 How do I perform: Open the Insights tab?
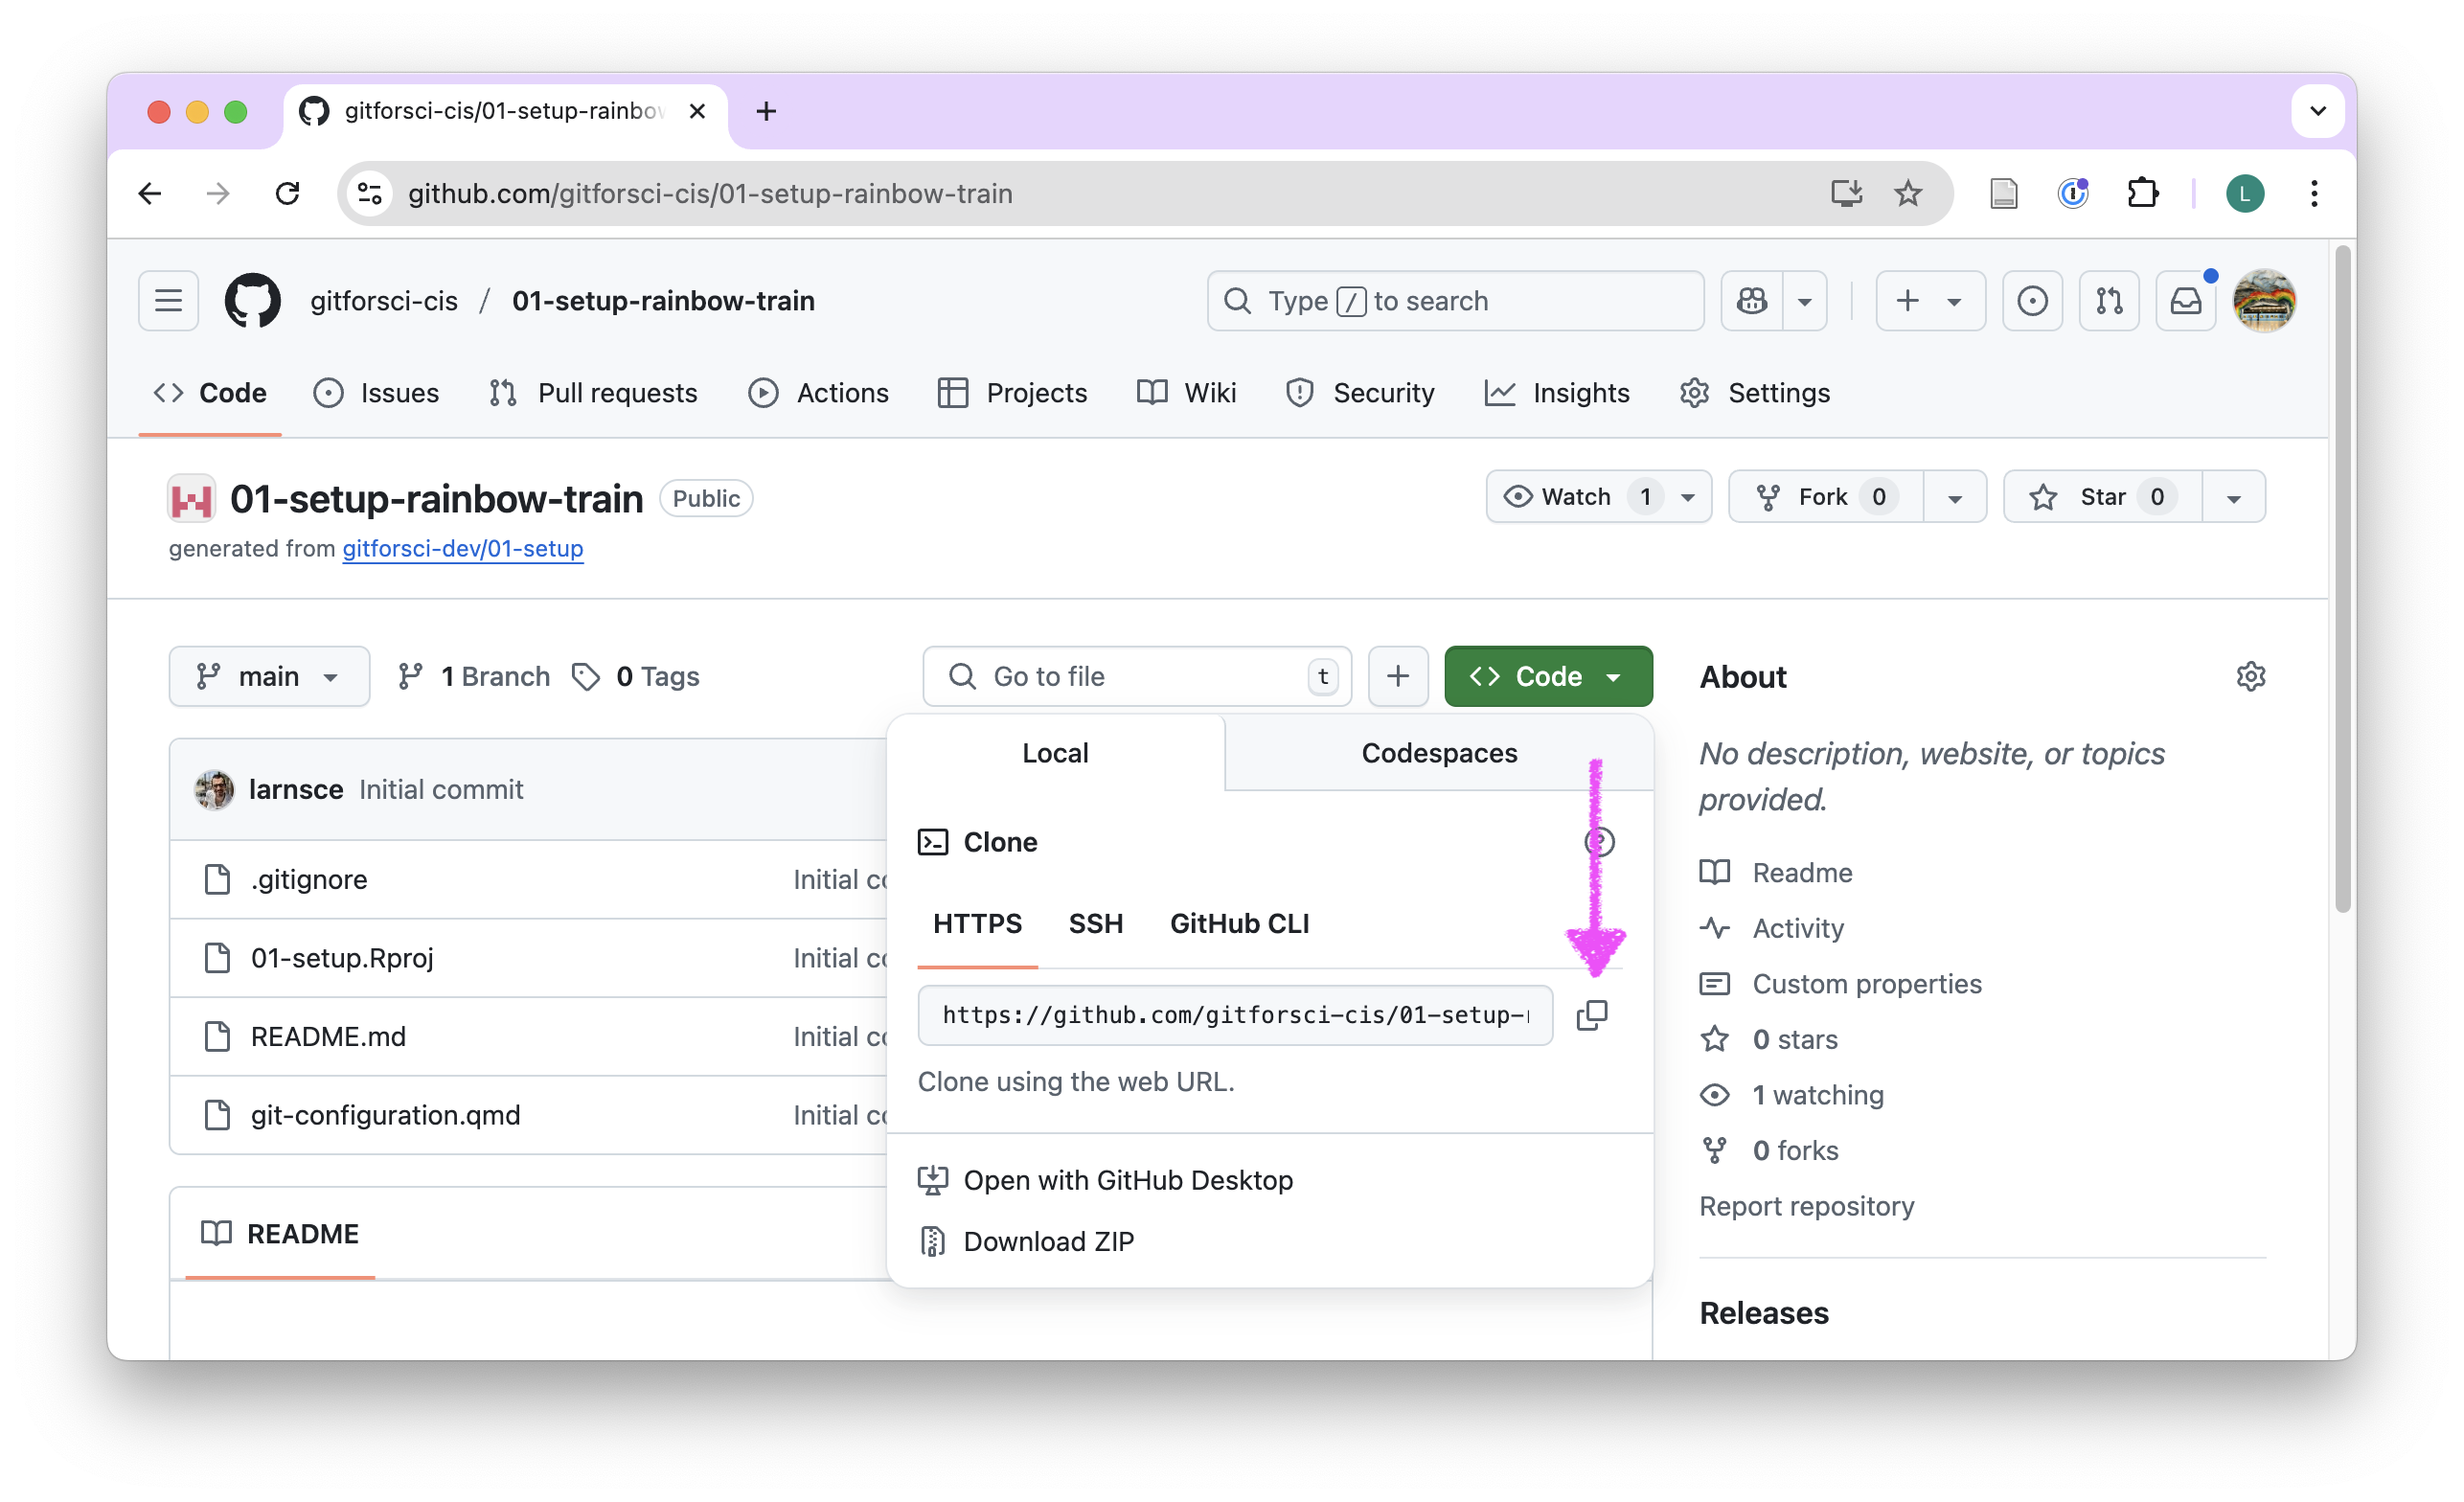pos(1557,393)
